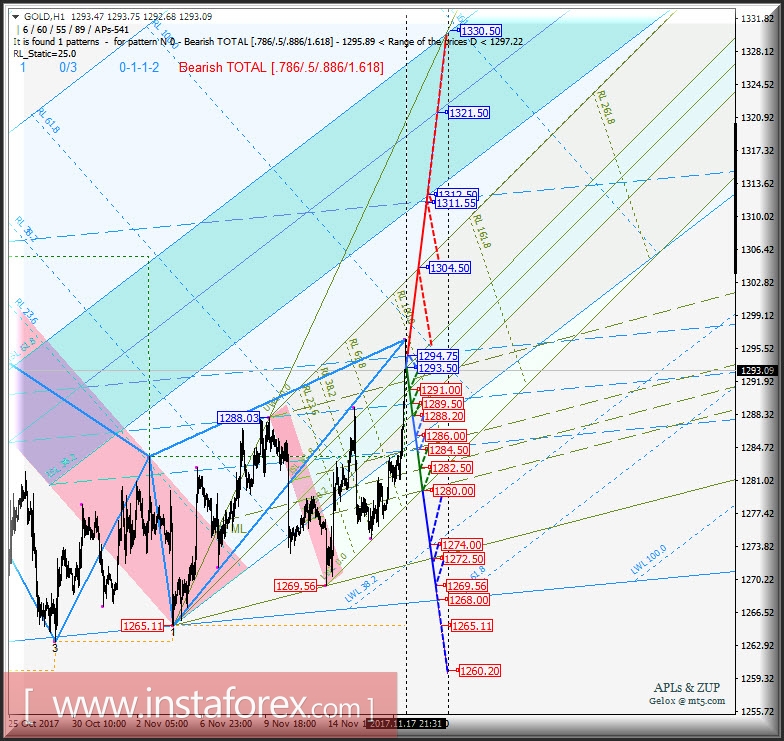
Task: Click the 2017.11.17 21:31 time marker
Action: pyautogui.click(x=406, y=724)
